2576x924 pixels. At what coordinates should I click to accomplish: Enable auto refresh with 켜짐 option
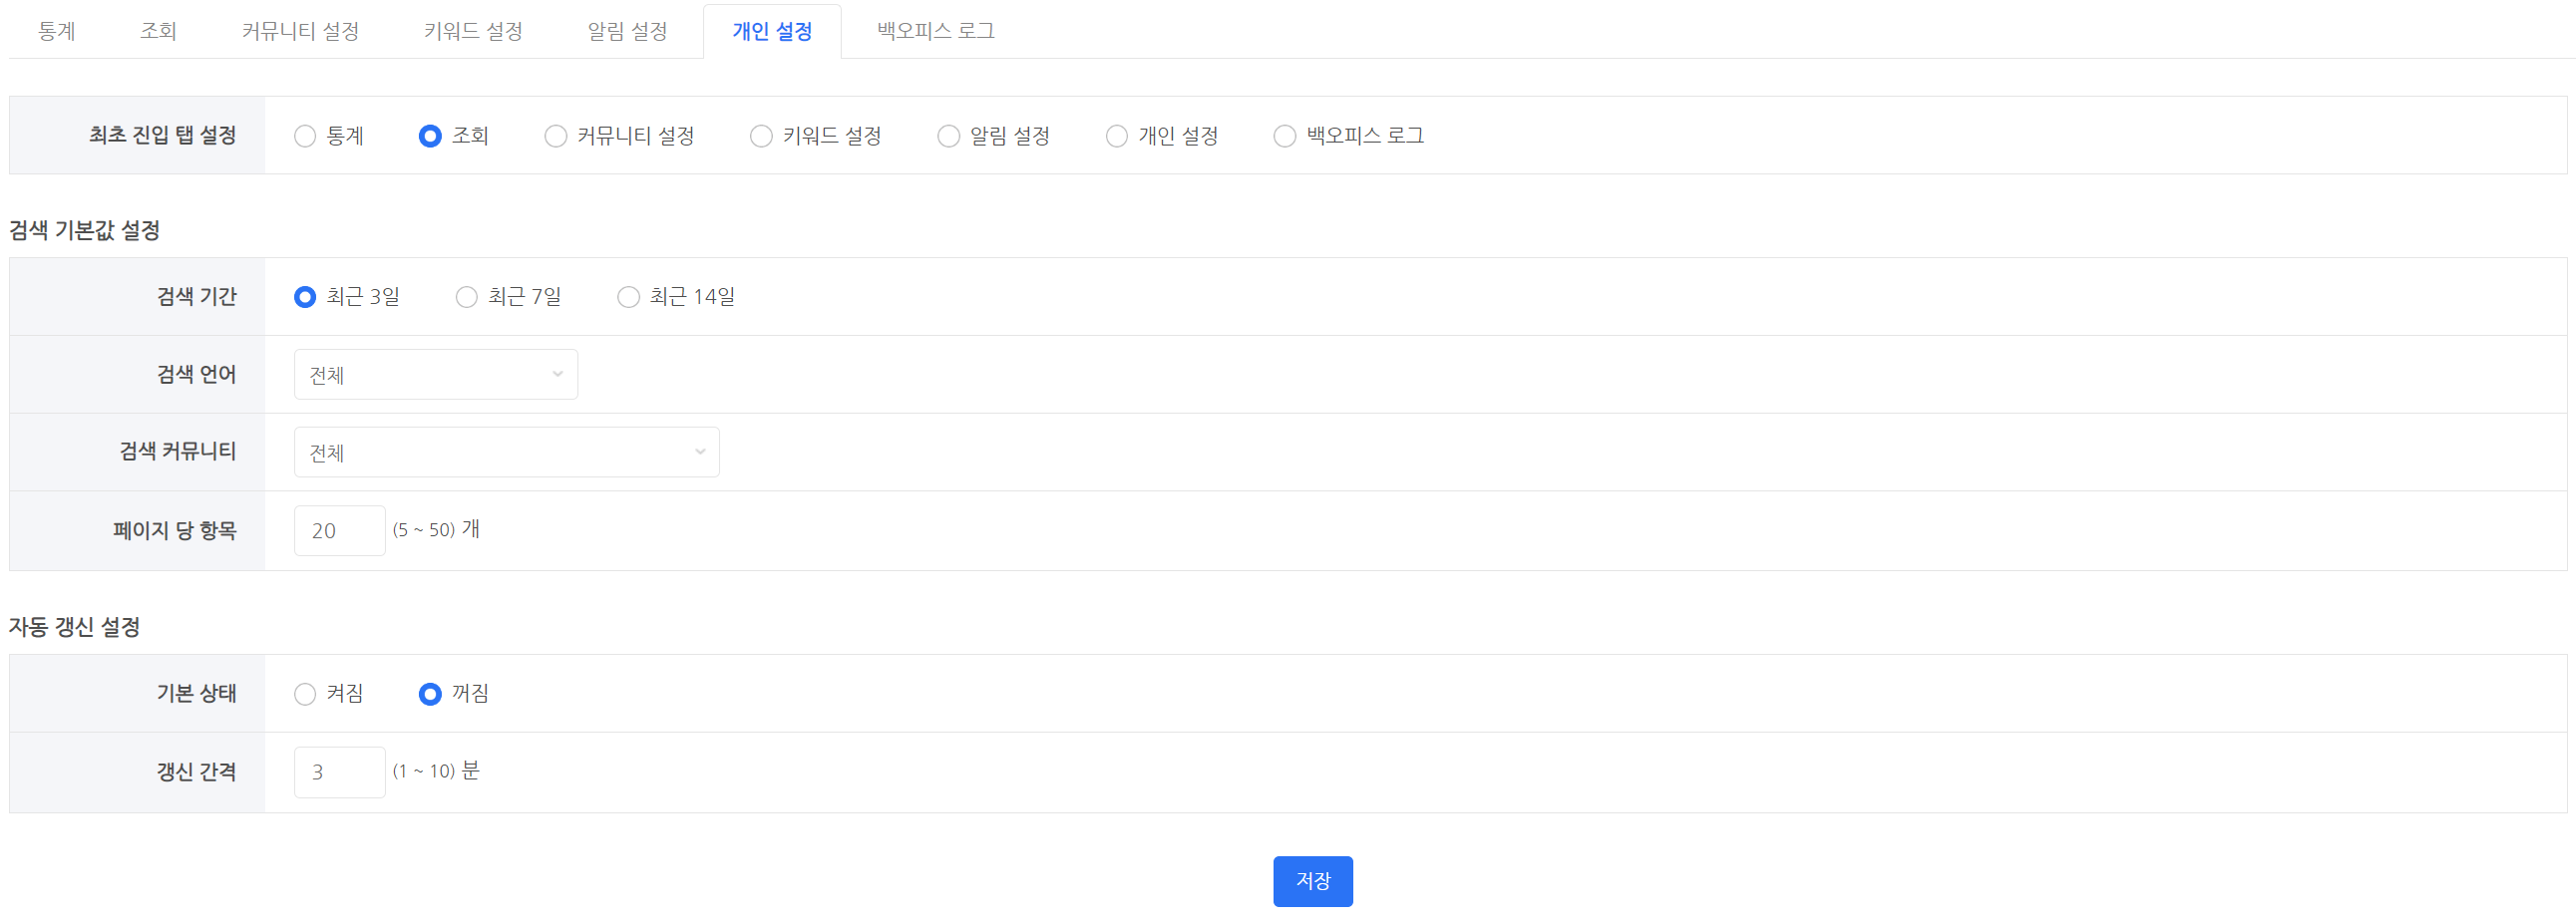[x=305, y=694]
